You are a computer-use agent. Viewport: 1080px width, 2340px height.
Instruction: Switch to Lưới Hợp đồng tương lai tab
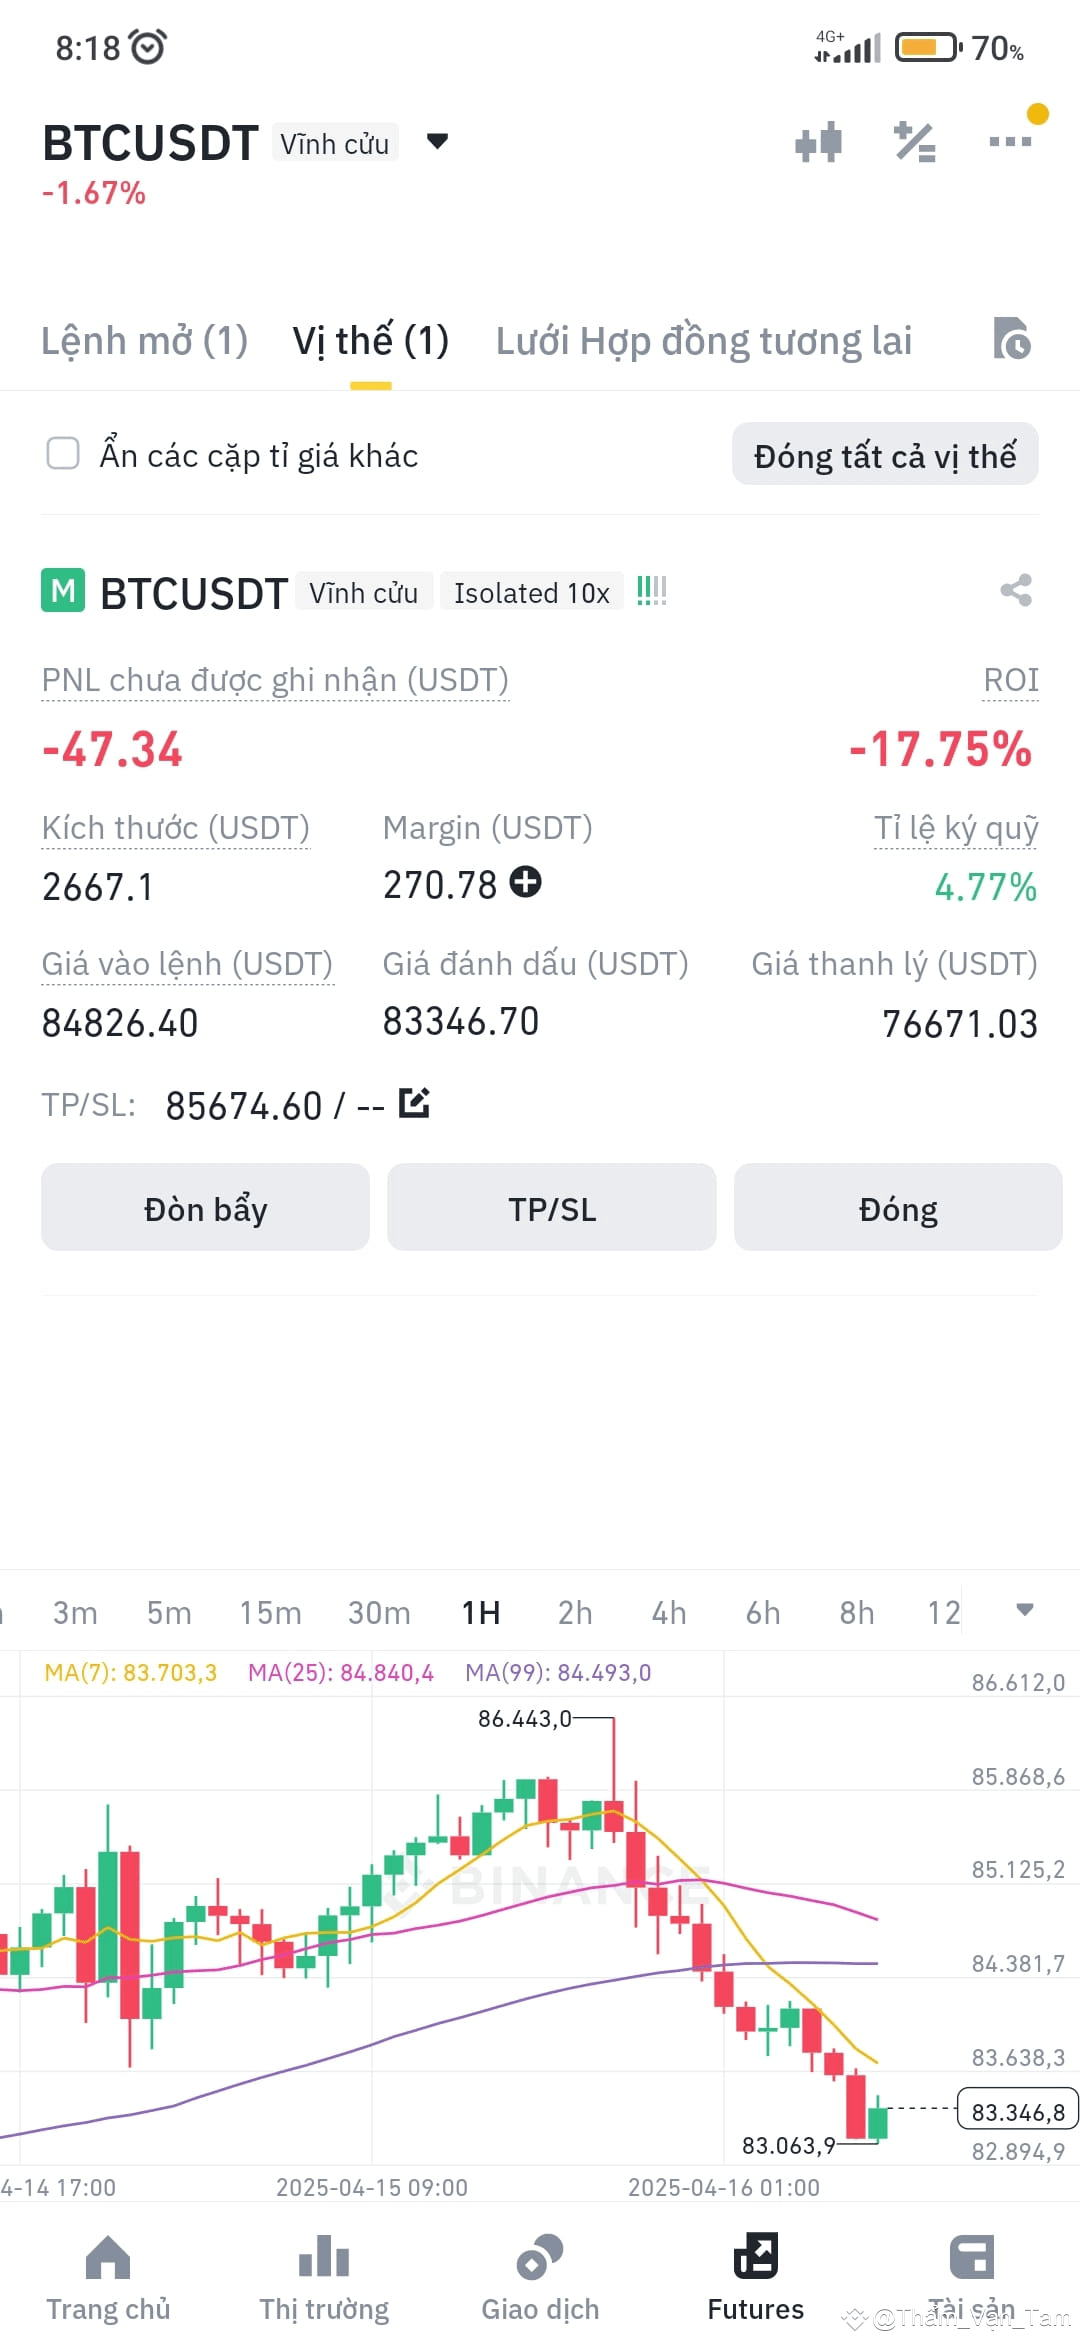click(x=704, y=341)
